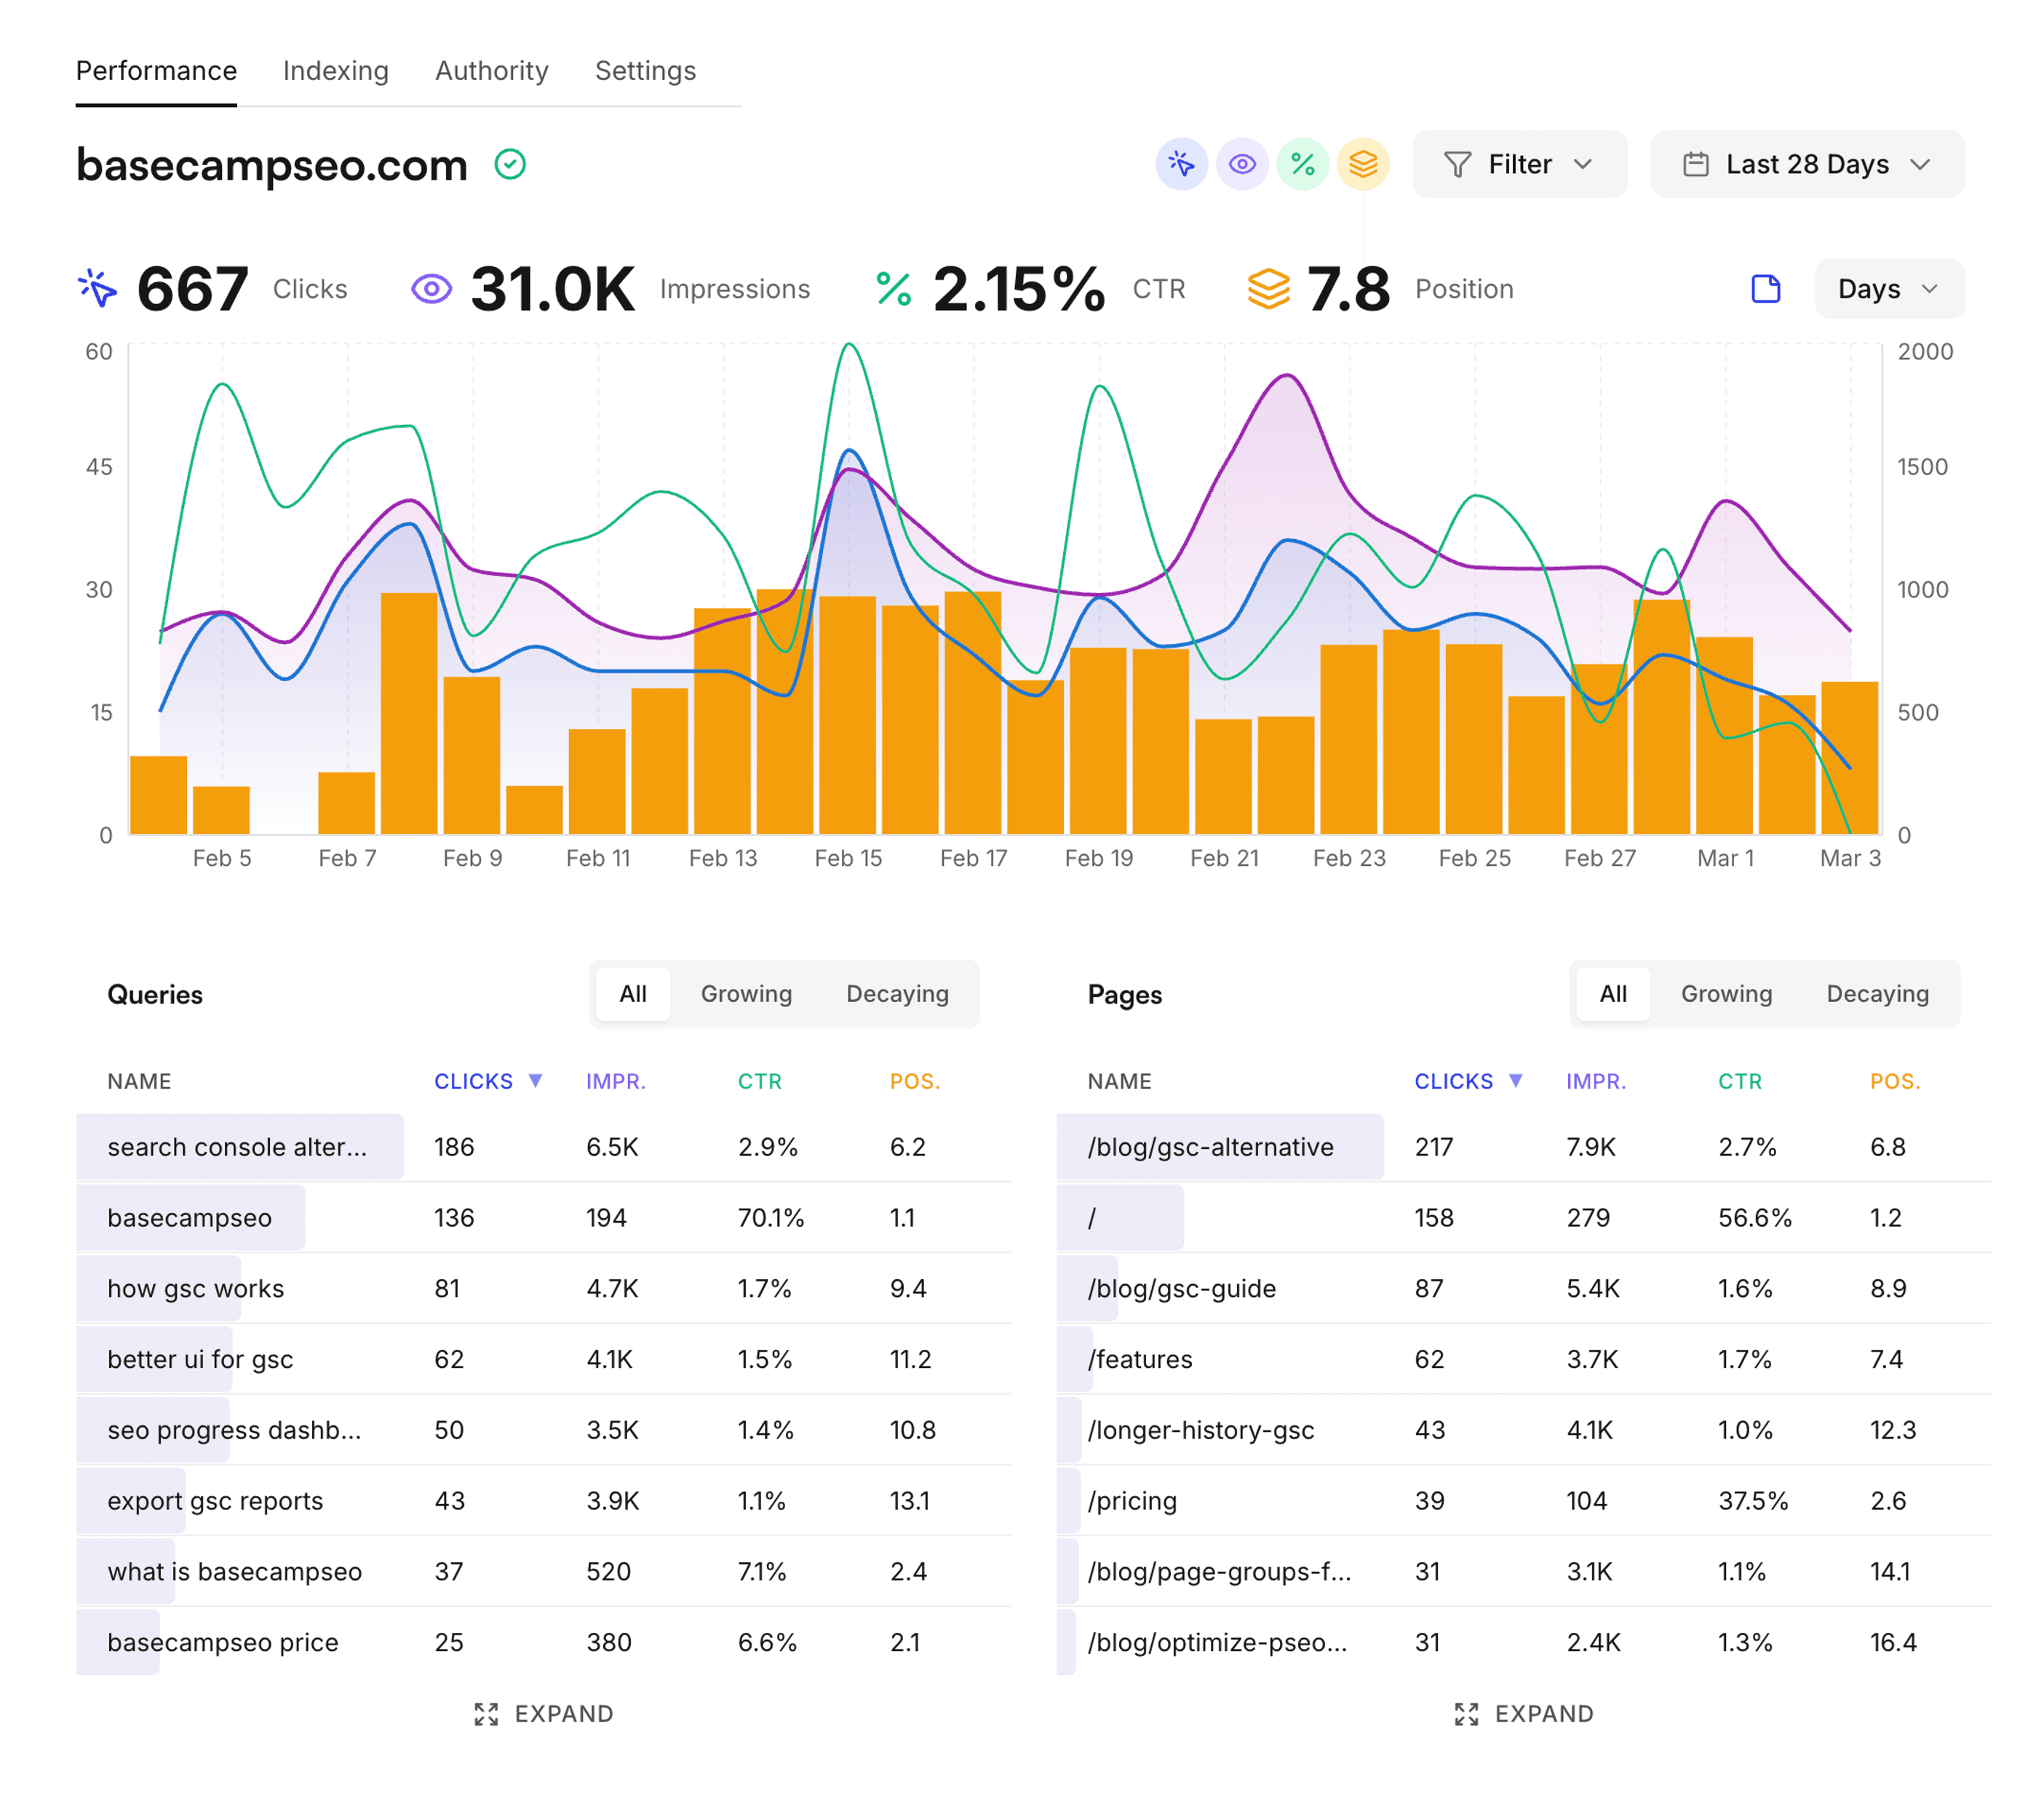Select Decaying filter in the Pages section
Screen dimensions: 2044x1814
(x=1877, y=994)
